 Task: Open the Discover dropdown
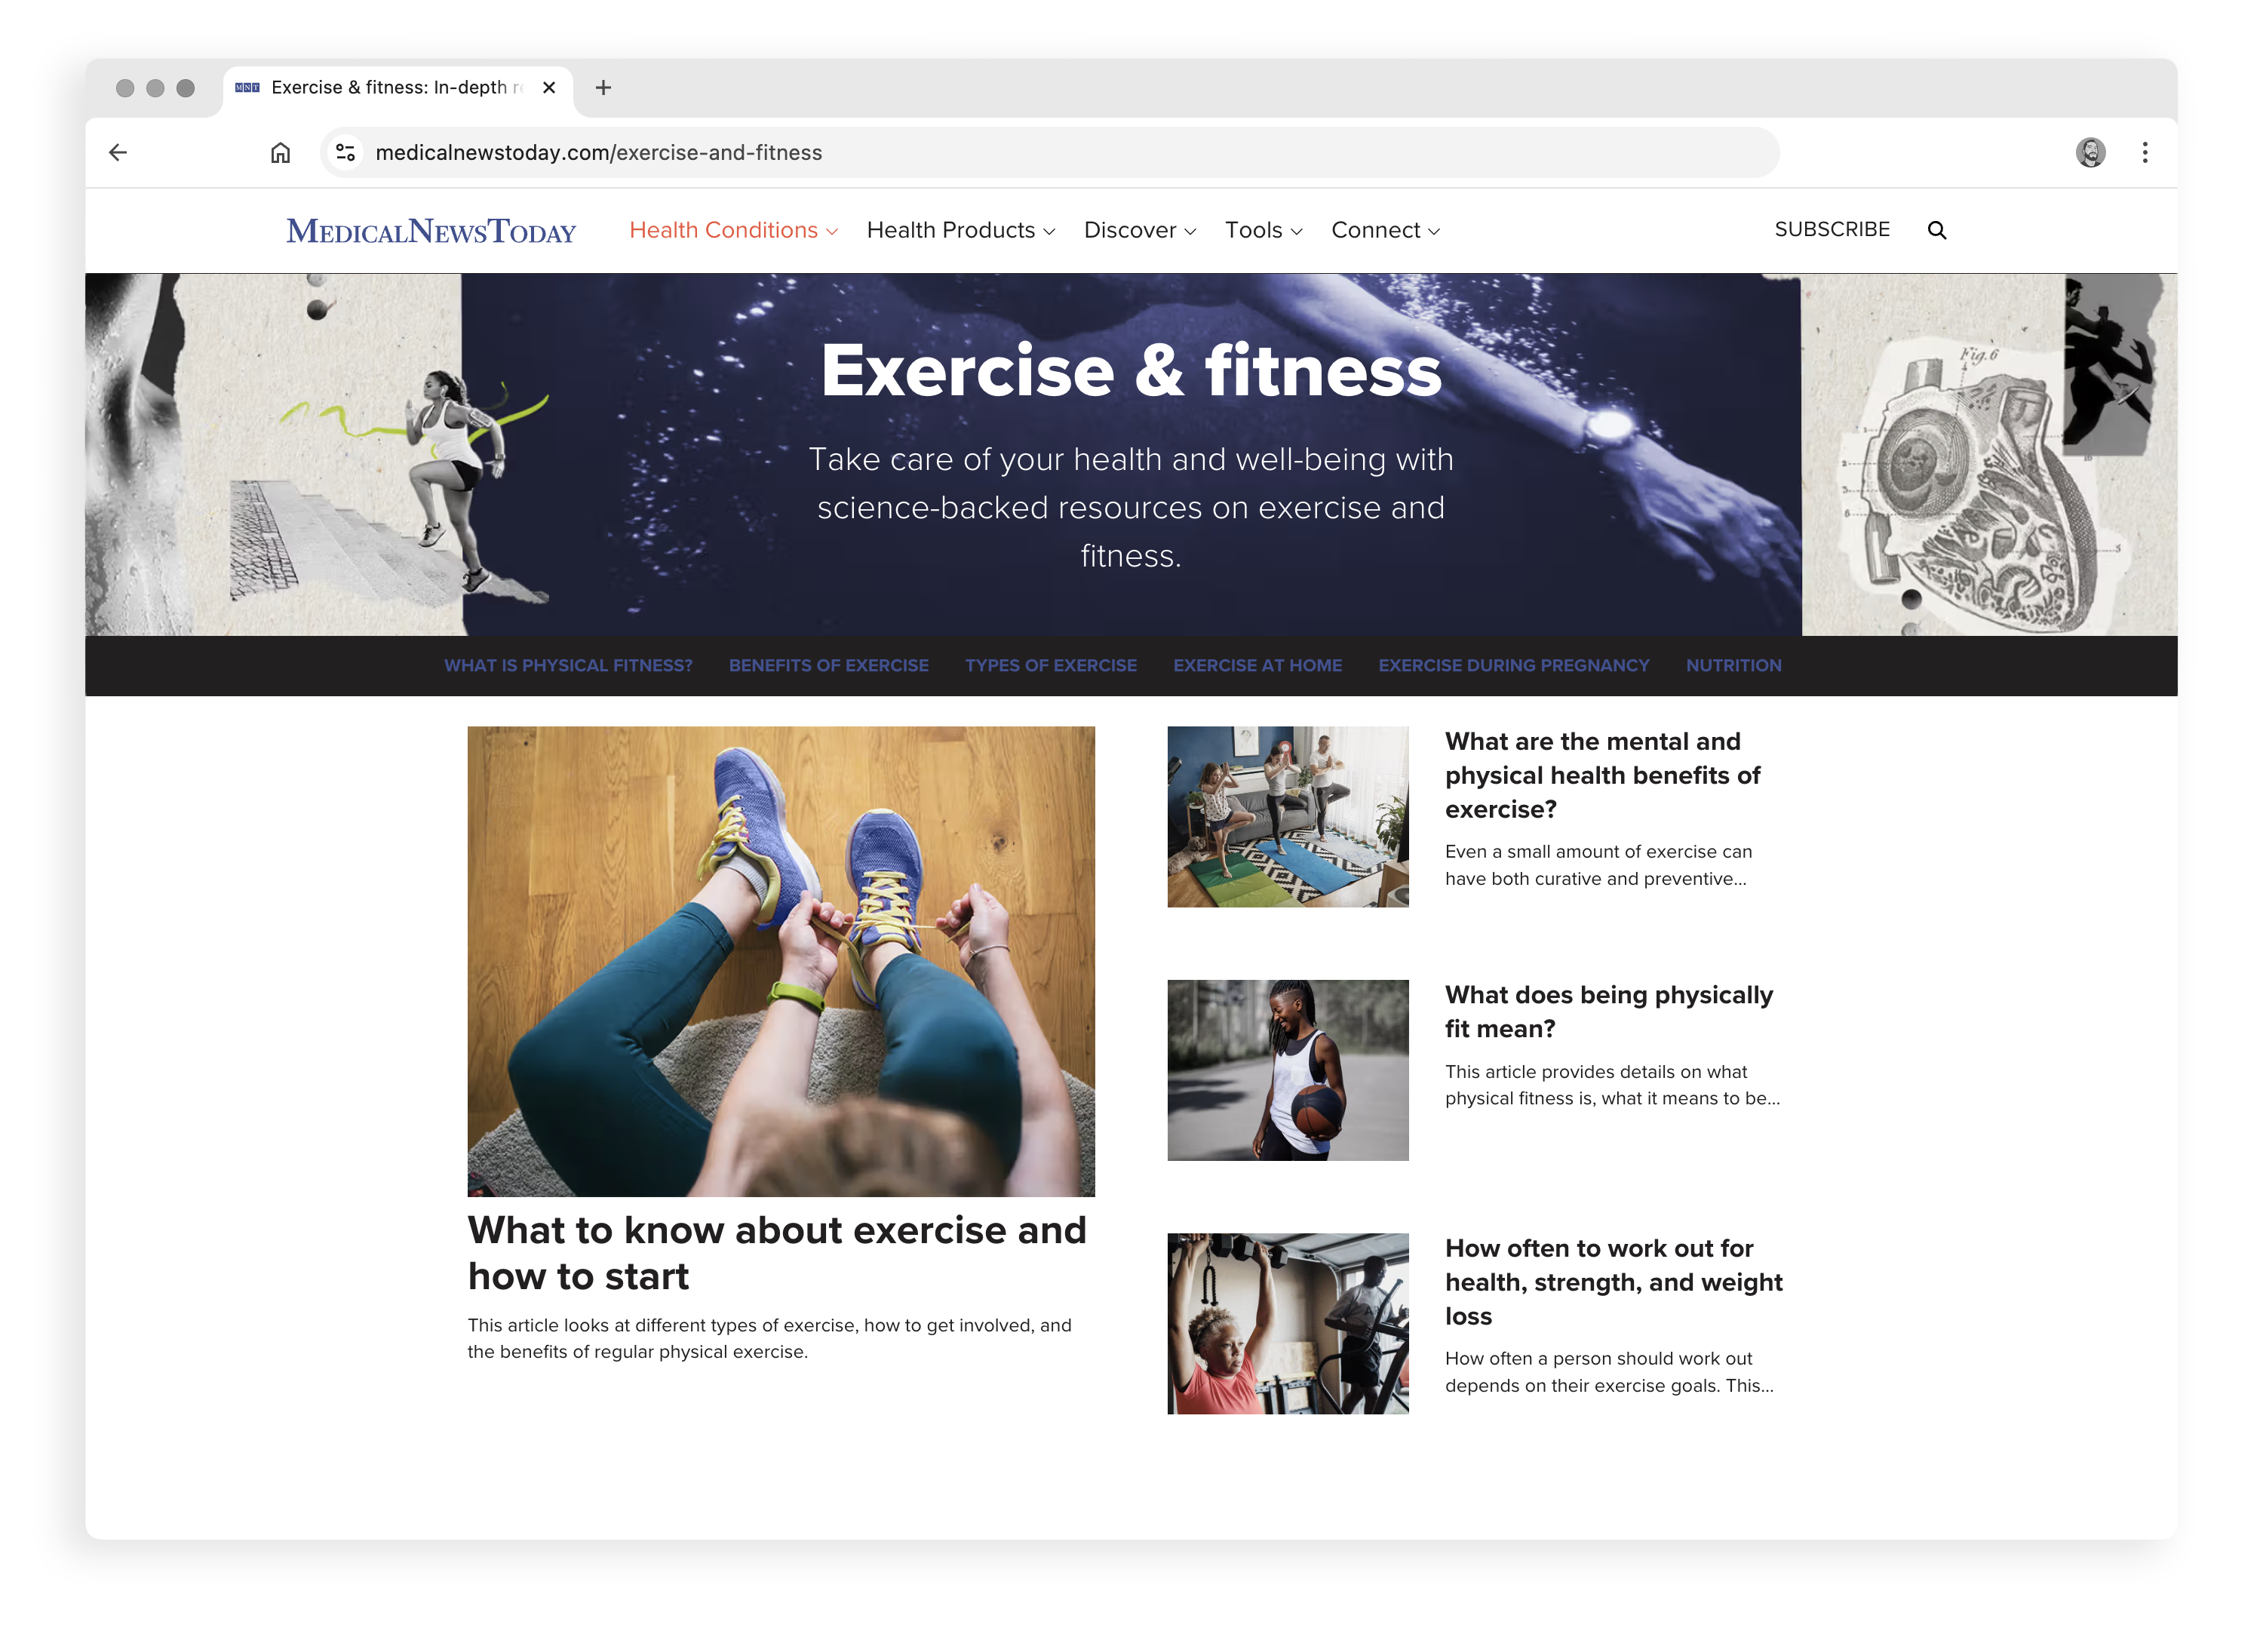1139,230
